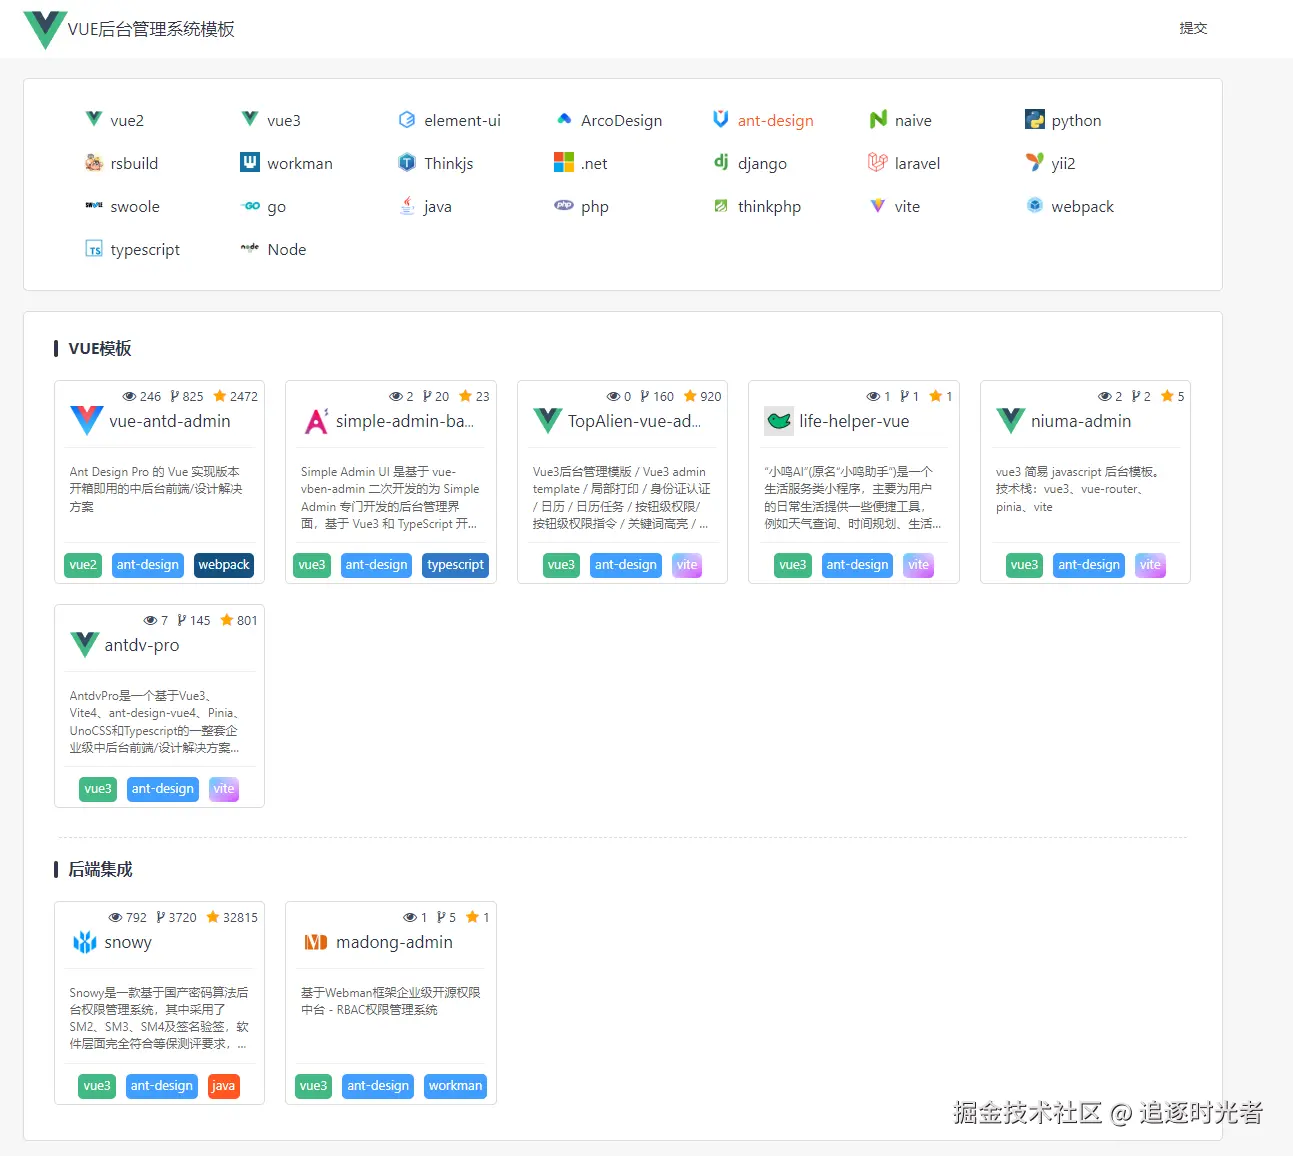Click the 3720 fork count on snowy
This screenshot has height=1156, width=1293.
177,917
